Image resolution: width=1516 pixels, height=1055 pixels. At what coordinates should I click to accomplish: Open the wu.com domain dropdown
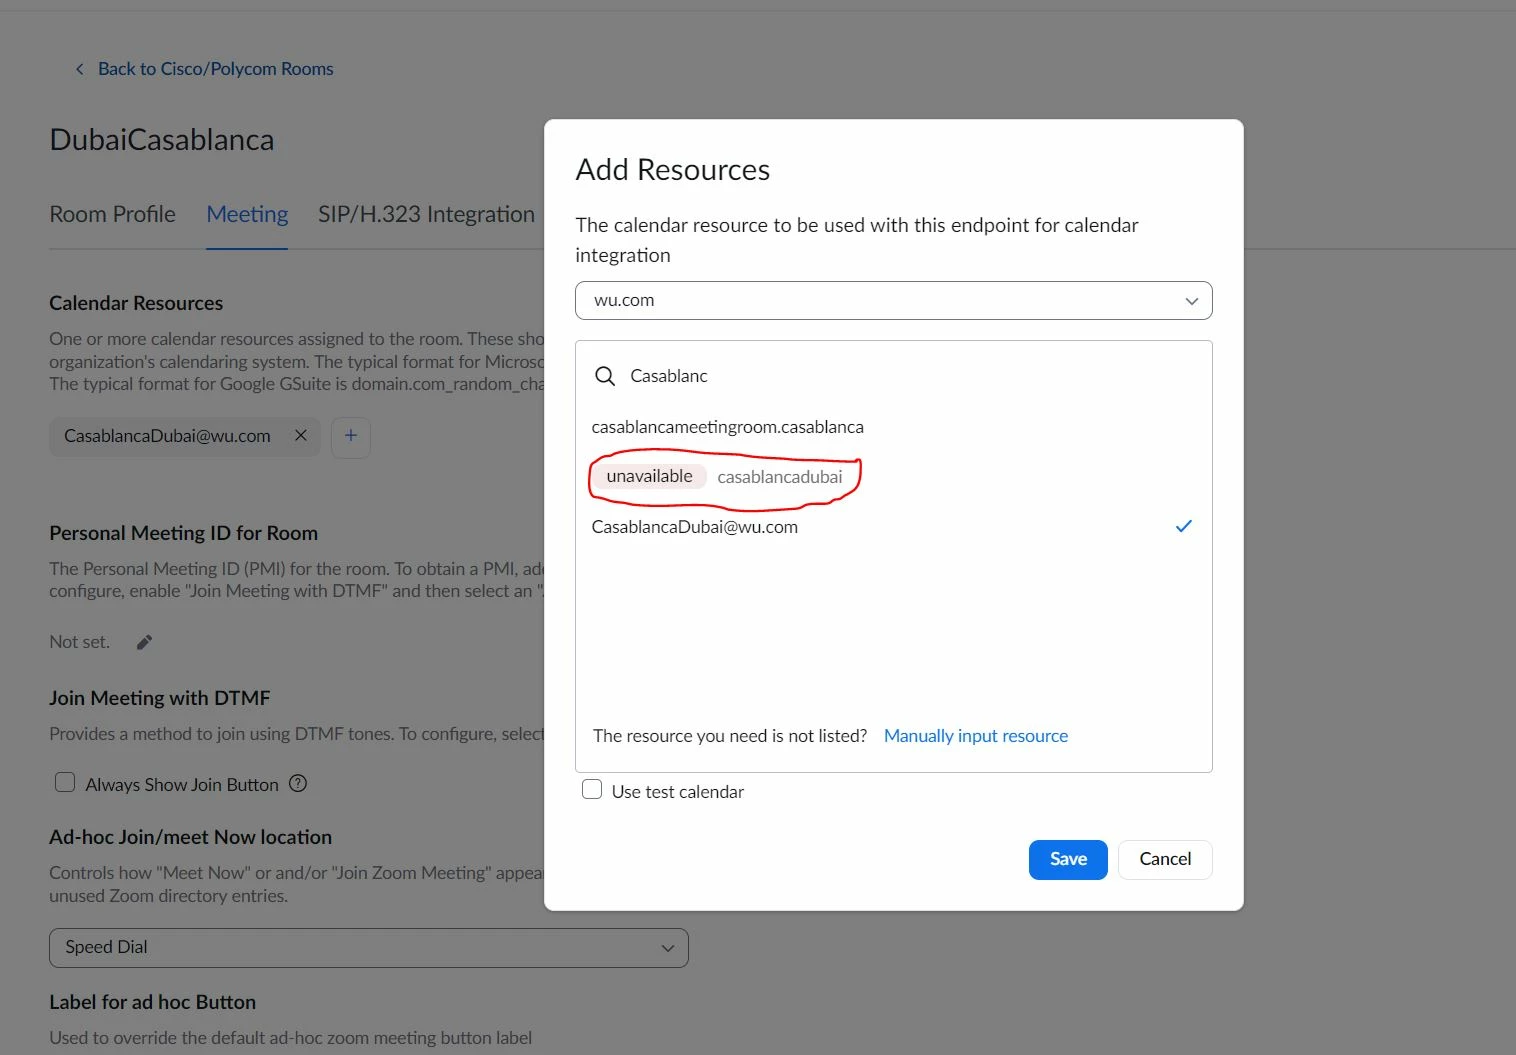point(894,301)
